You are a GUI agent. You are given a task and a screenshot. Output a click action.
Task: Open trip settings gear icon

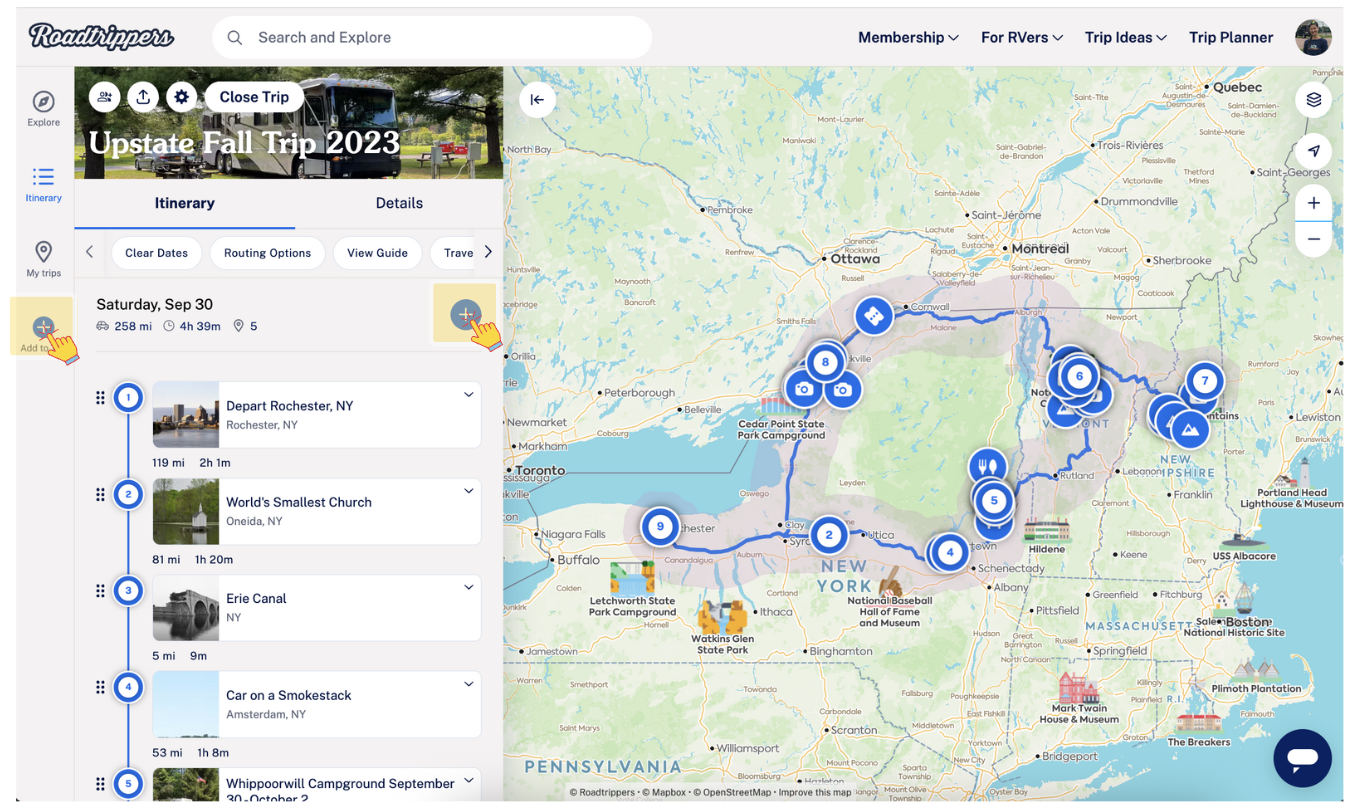click(181, 97)
